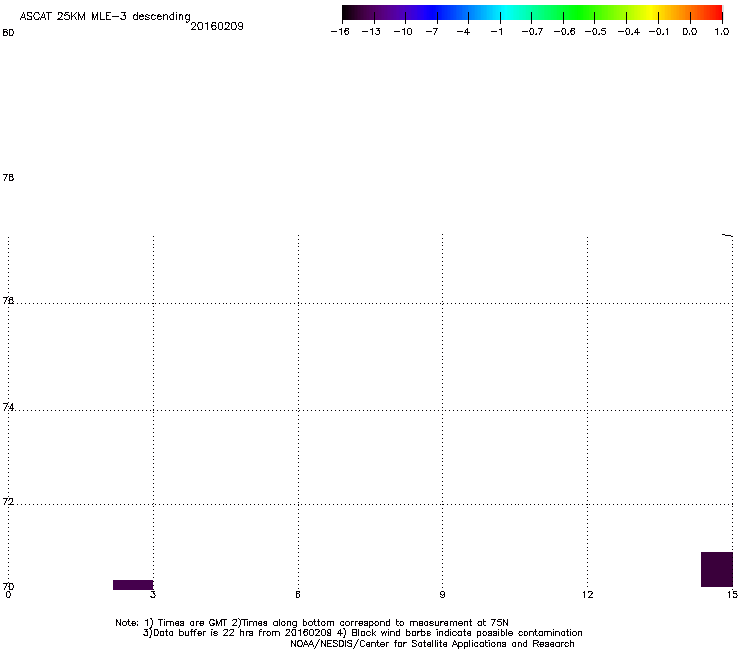Screen dimensions: 740x650
Task: Click the color bar label -16
Action: [x=340, y=32]
